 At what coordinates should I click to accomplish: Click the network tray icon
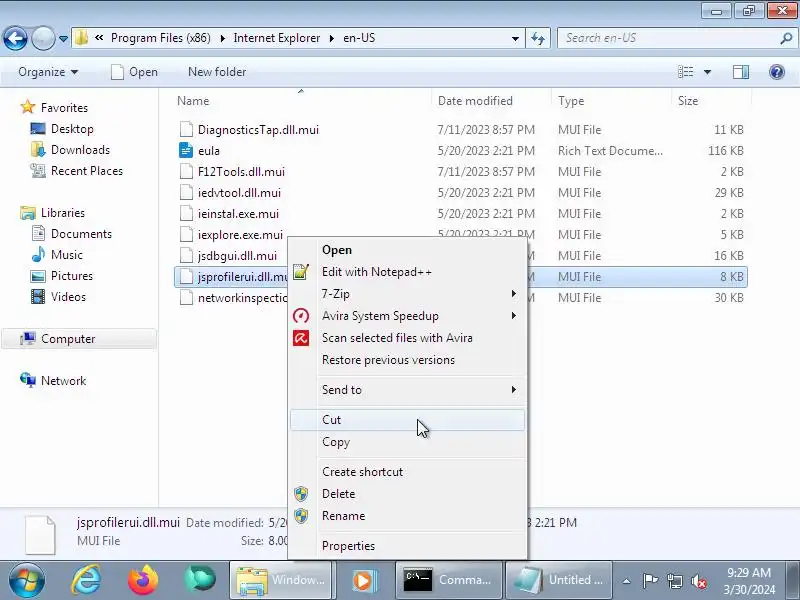(x=674, y=581)
